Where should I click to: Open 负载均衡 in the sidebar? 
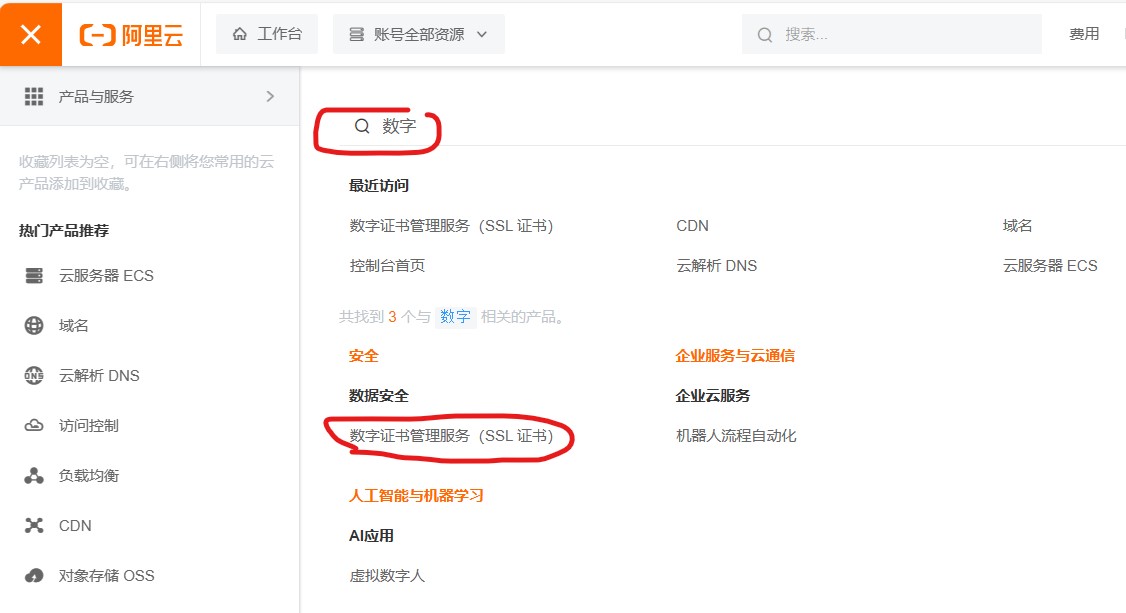click(x=89, y=476)
